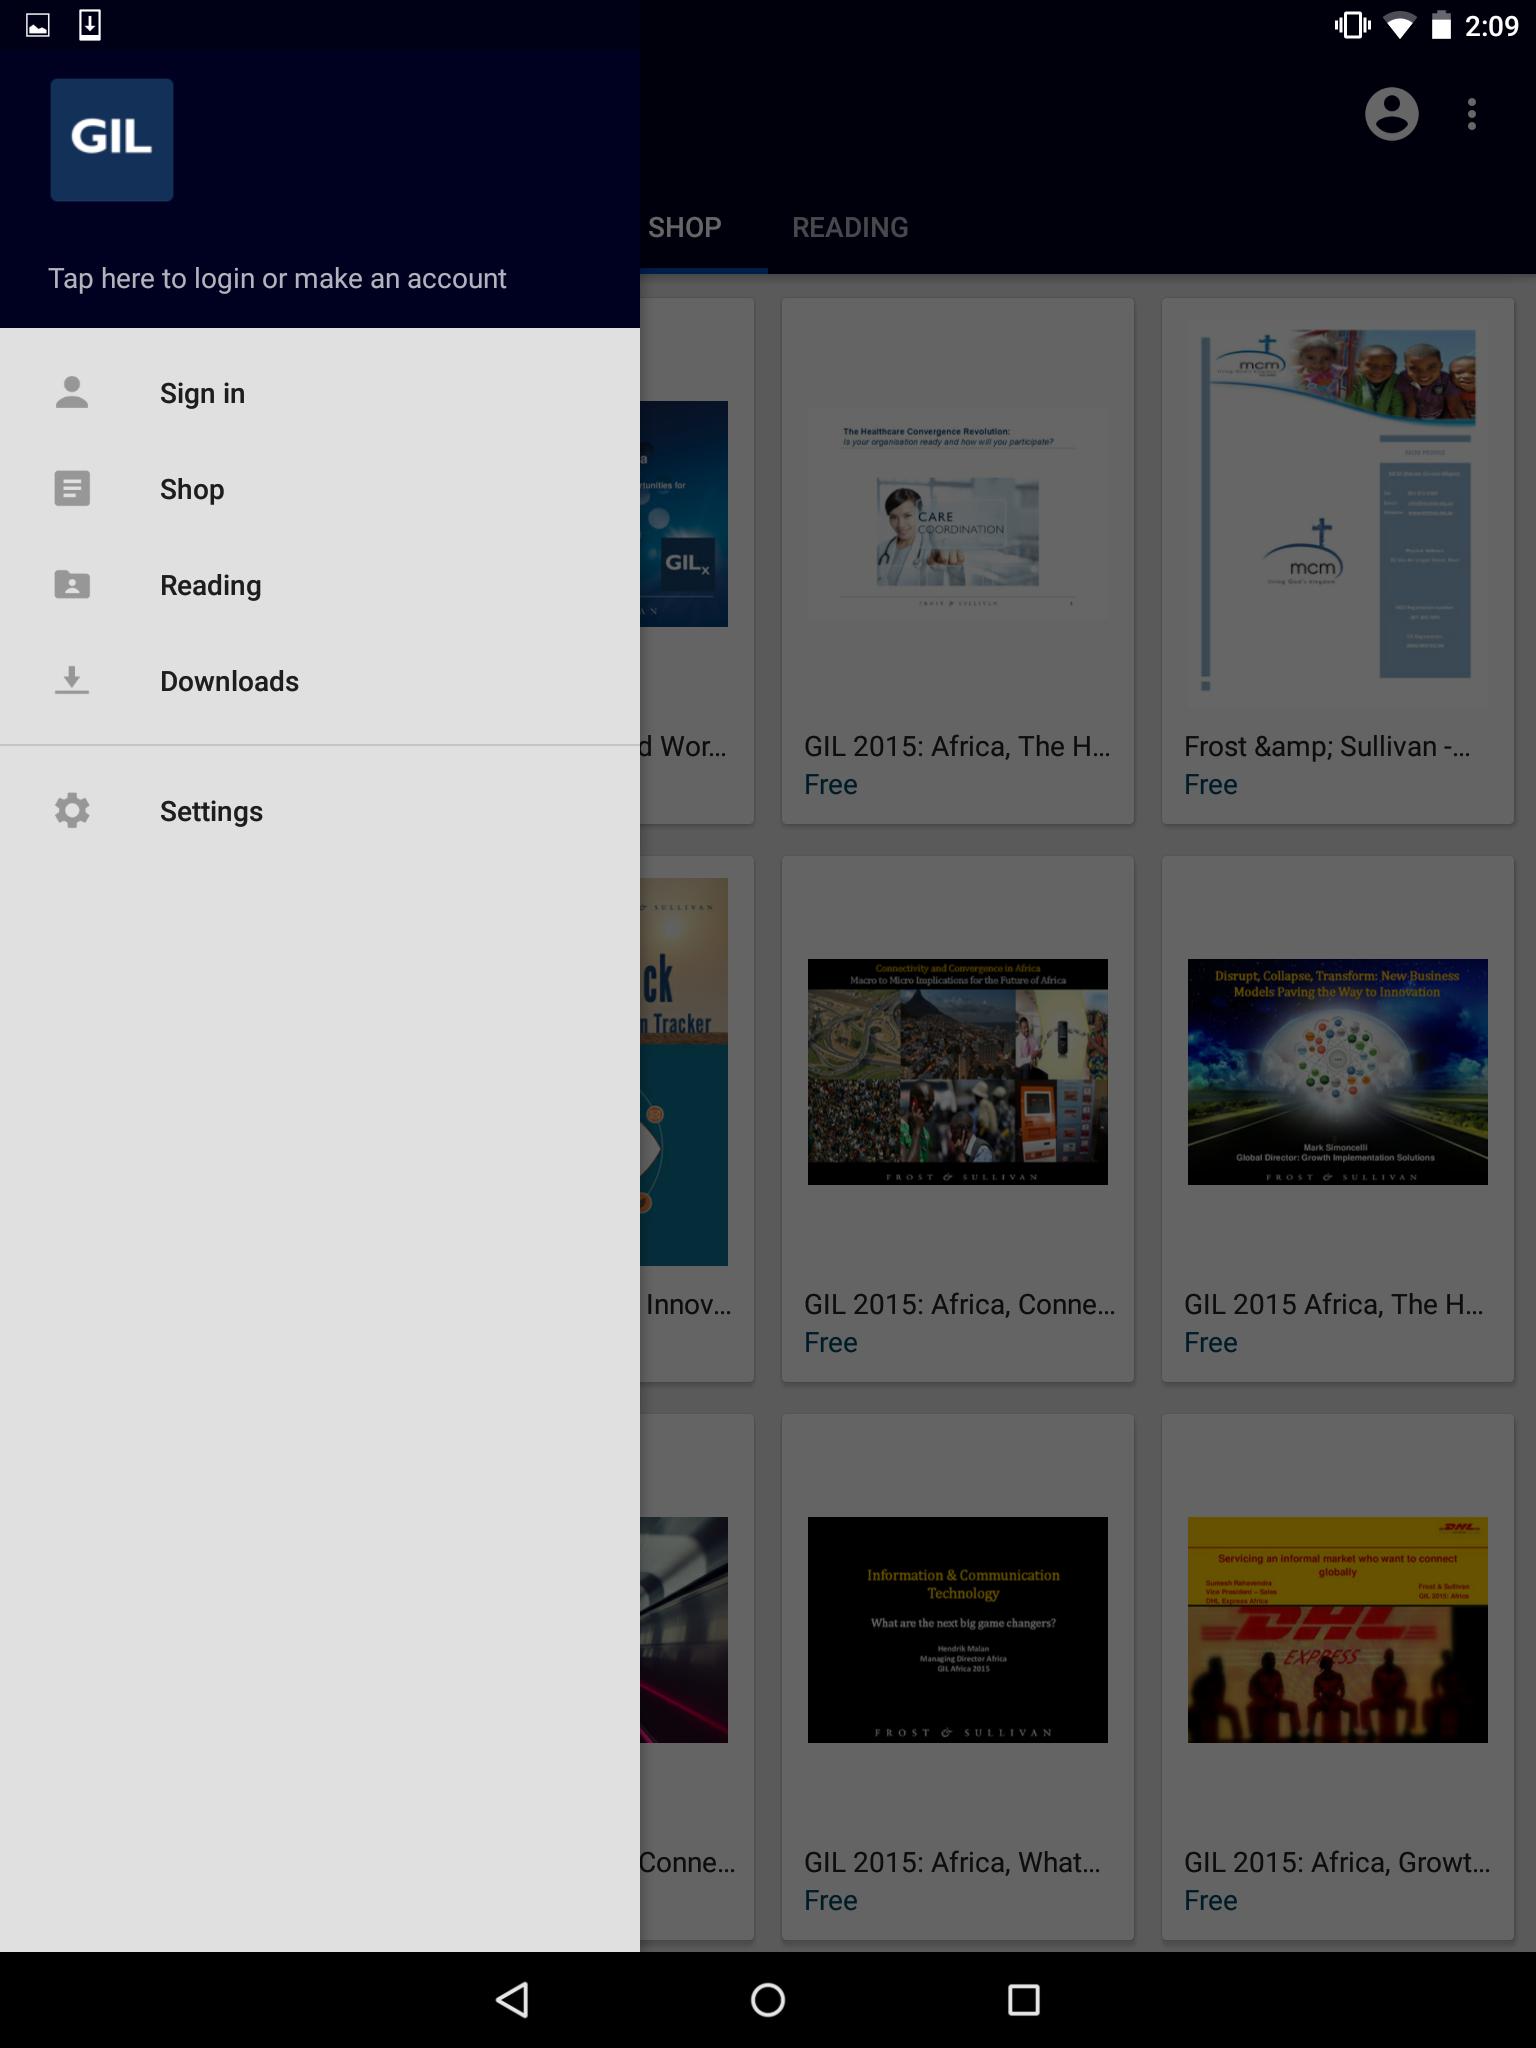Tap the image notification icon in status bar
Viewport: 1536px width, 2048px height.
38,25
